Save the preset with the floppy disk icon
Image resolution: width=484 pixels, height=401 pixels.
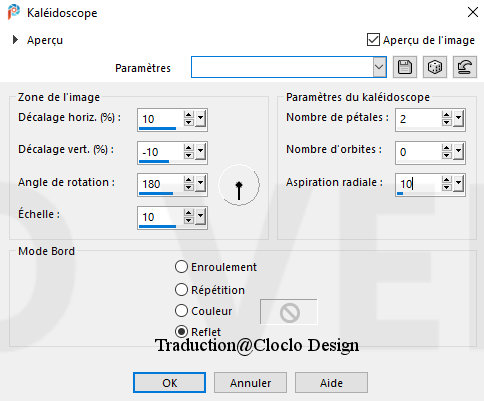coord(405,67)
